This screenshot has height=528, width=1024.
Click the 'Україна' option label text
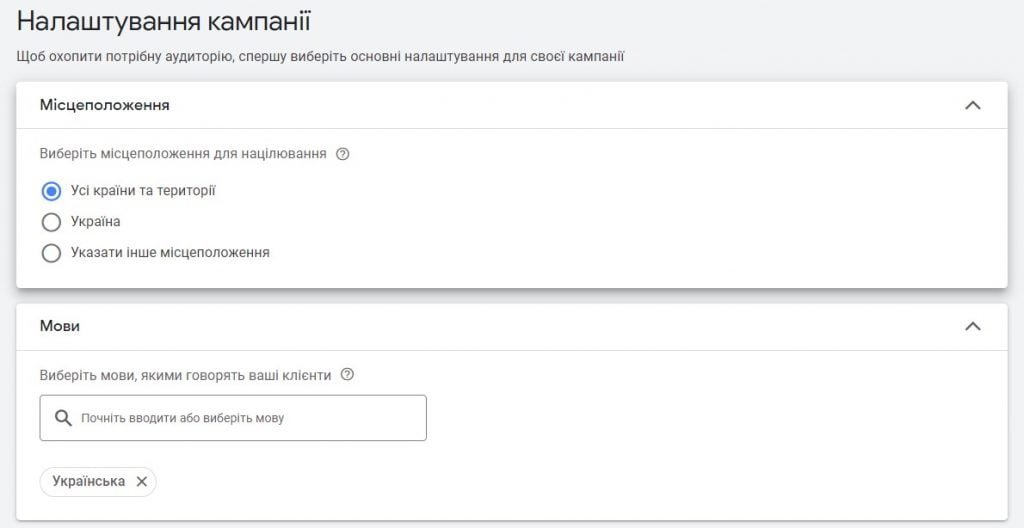(x=95, y=222)
